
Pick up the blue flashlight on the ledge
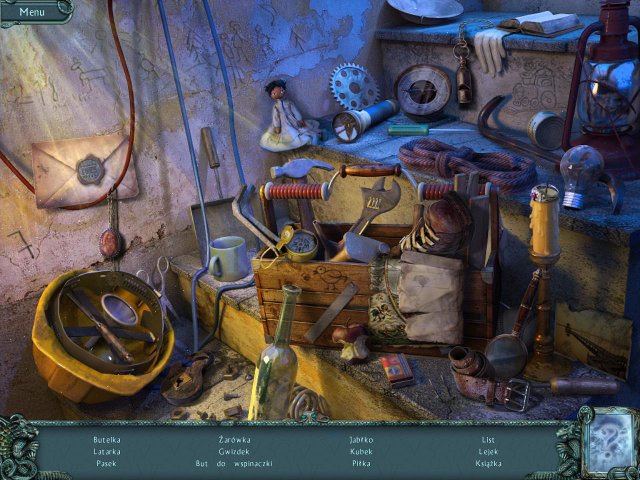coord(364,120)
